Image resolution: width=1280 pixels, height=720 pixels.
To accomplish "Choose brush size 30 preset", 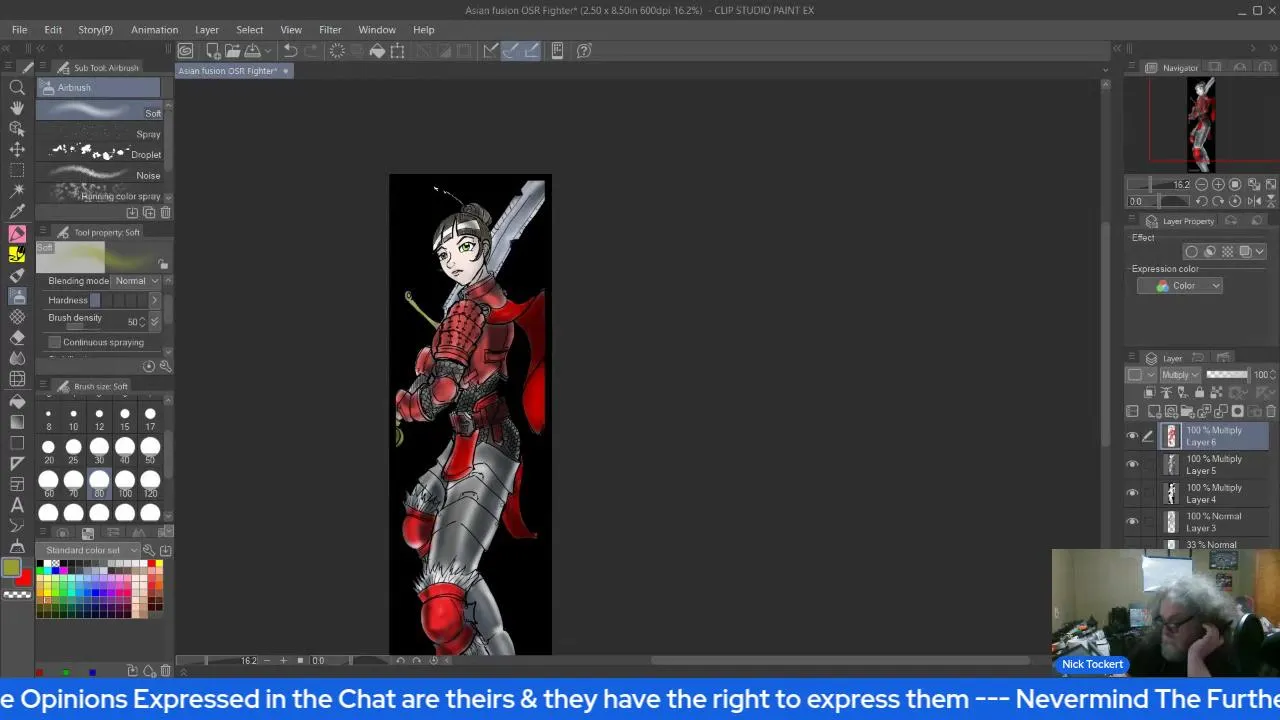I will 99,451.
